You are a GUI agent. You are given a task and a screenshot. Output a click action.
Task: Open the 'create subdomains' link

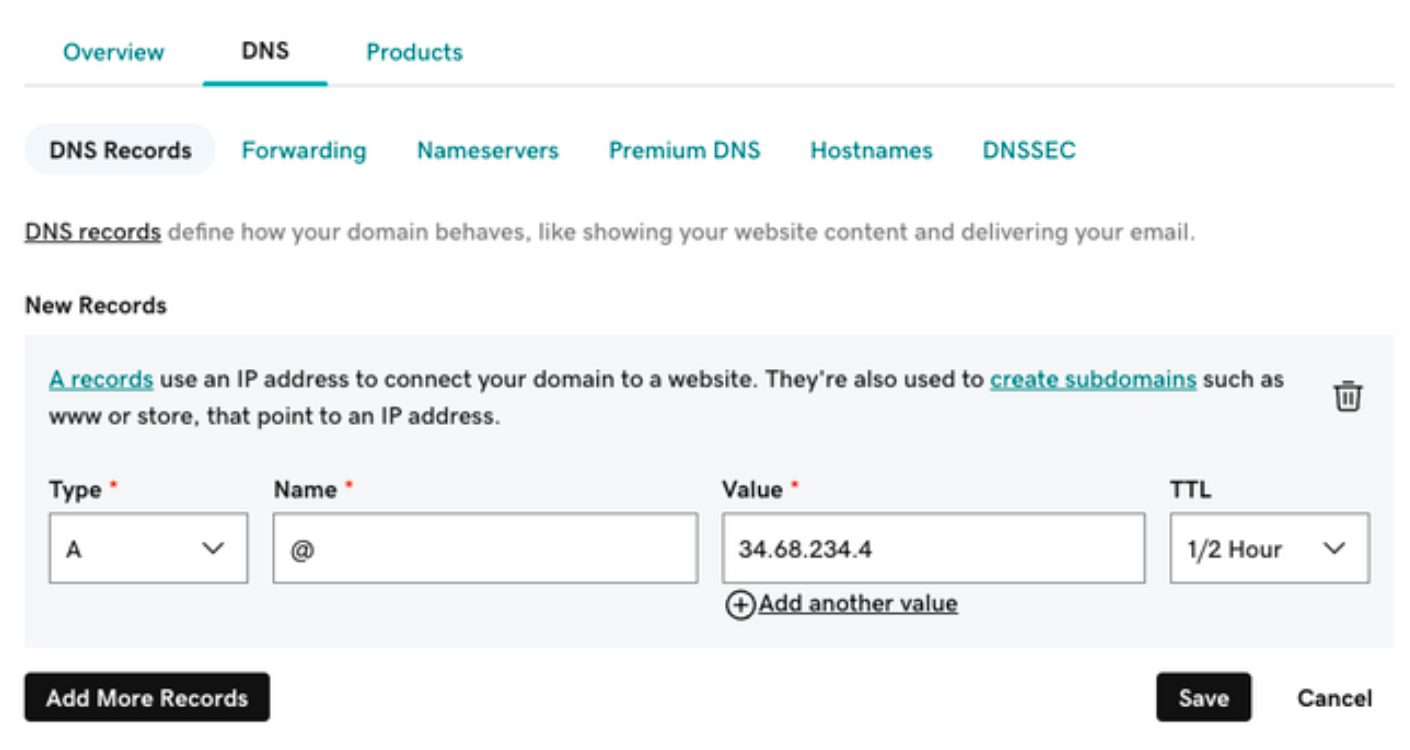(x=1093, y=380)
